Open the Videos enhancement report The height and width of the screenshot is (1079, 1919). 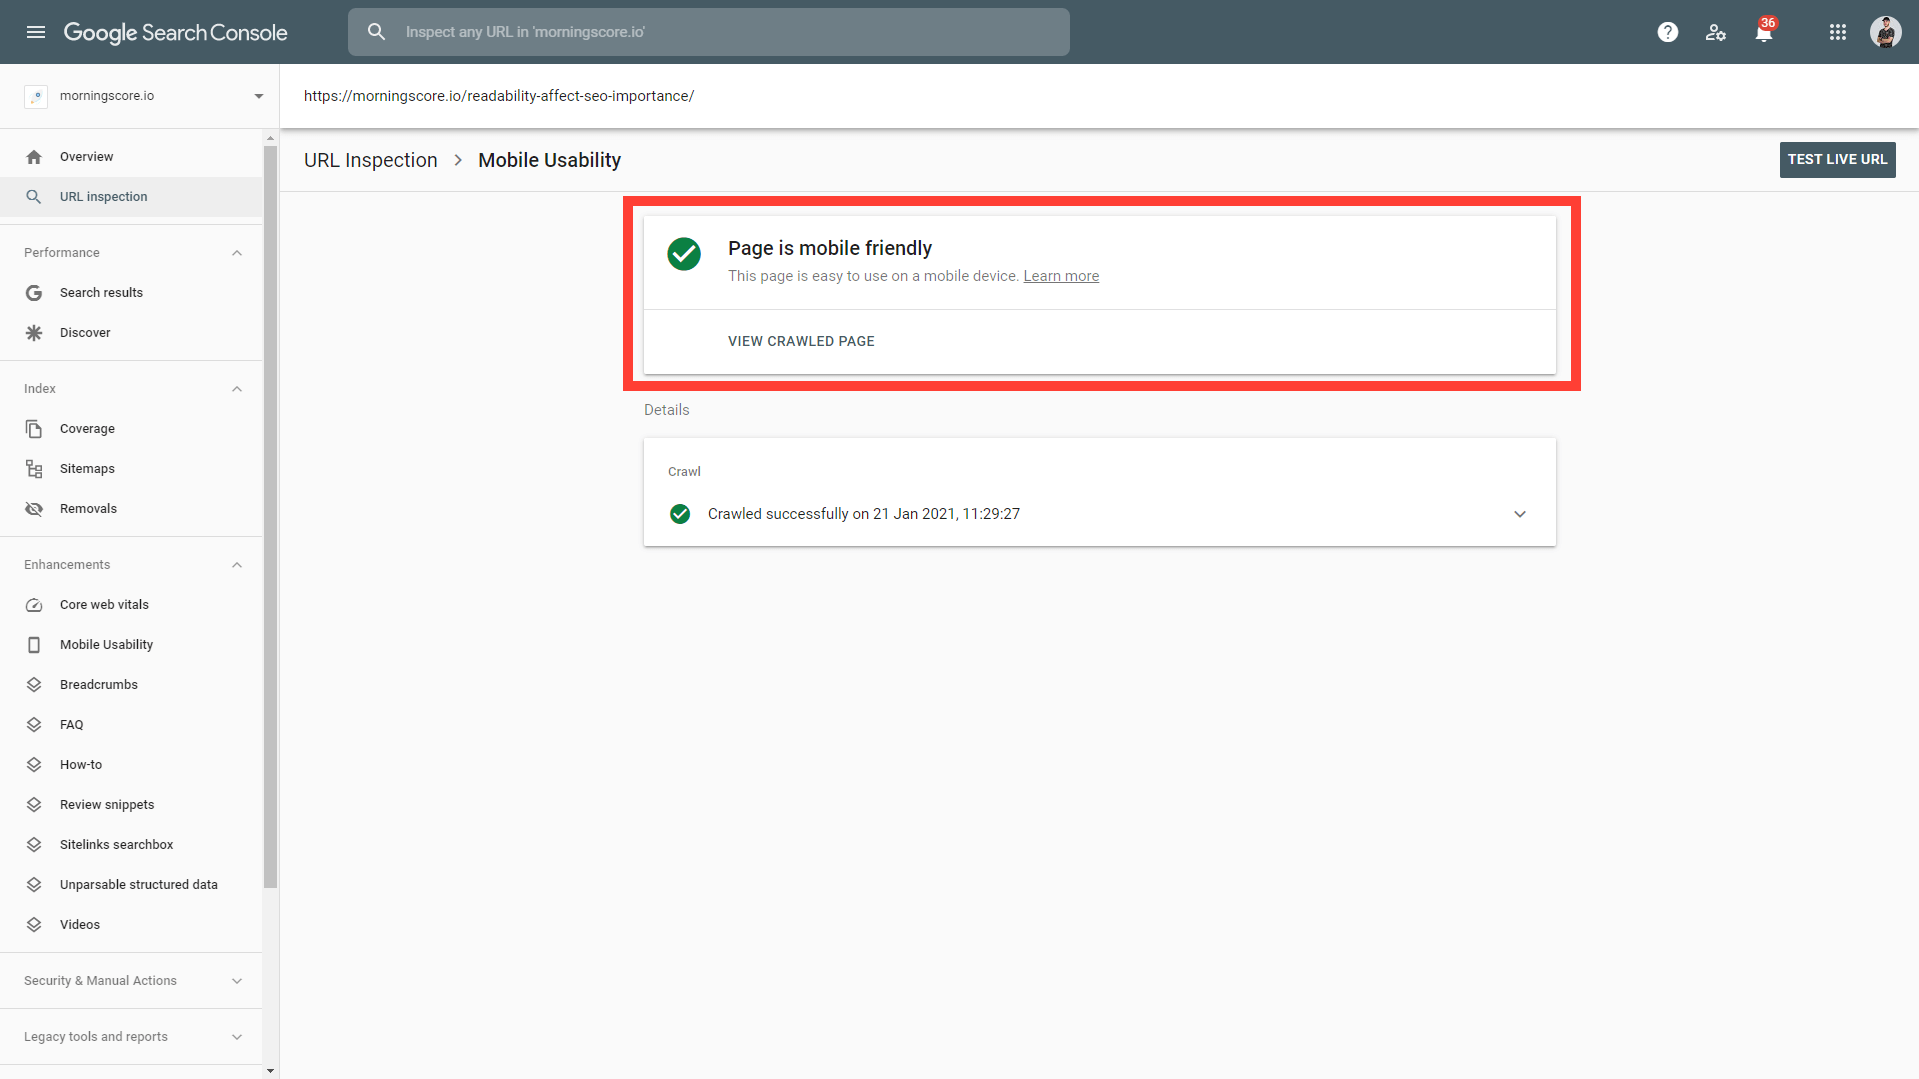(131, 925)
